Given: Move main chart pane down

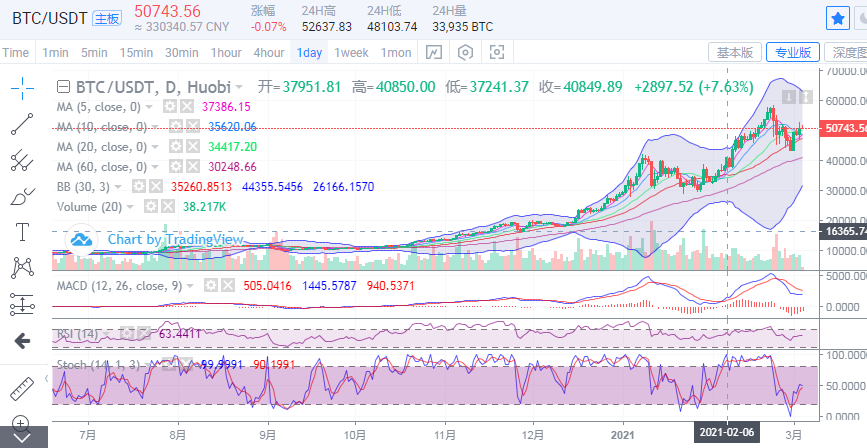Looking at the screenshot, I should click(x=789, y=97).
